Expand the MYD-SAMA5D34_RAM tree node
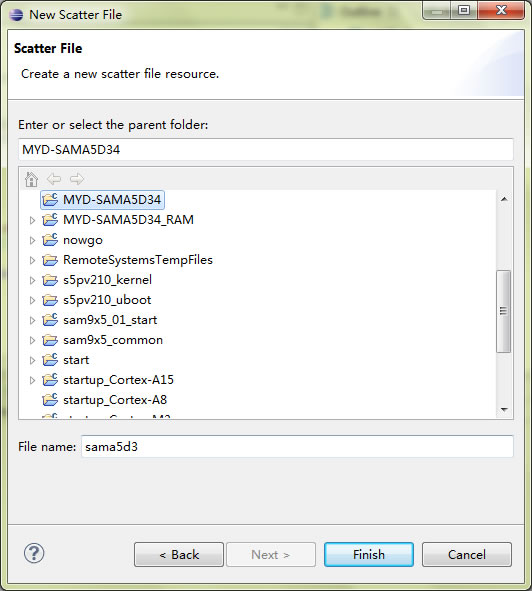532x591 pixels. 32,220
